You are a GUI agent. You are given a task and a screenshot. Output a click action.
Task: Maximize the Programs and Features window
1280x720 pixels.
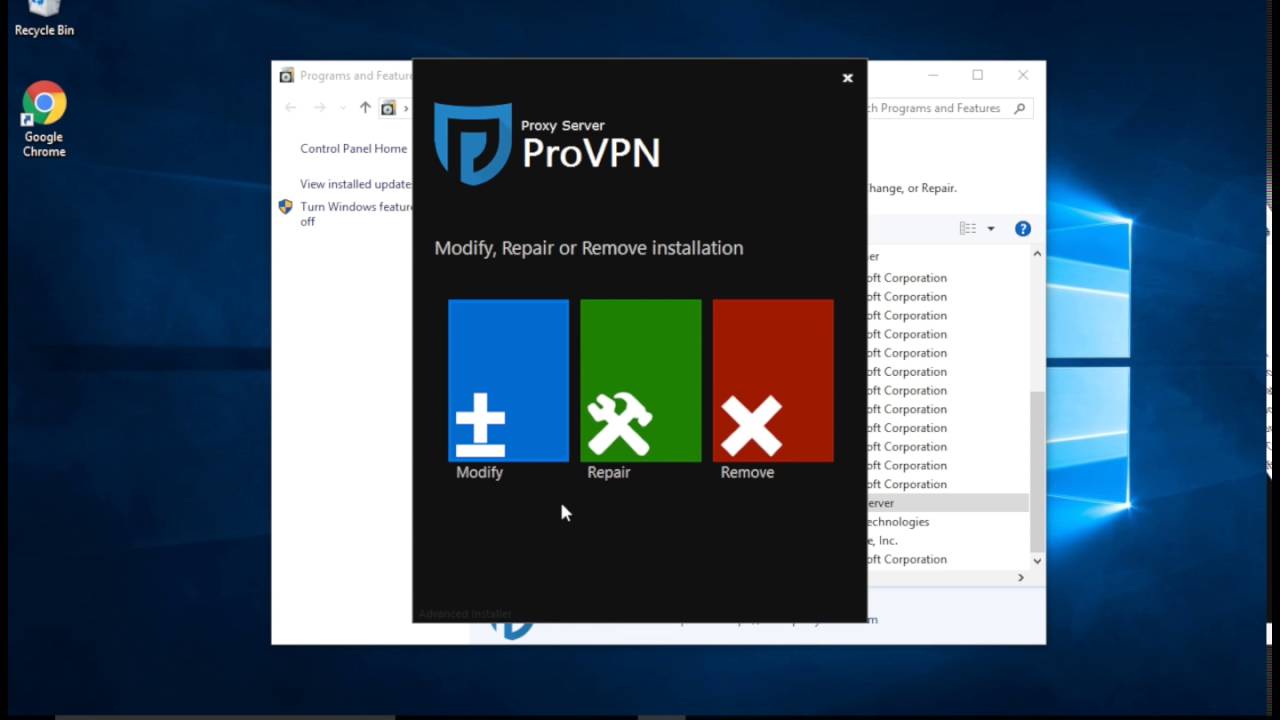coord(977,75)
